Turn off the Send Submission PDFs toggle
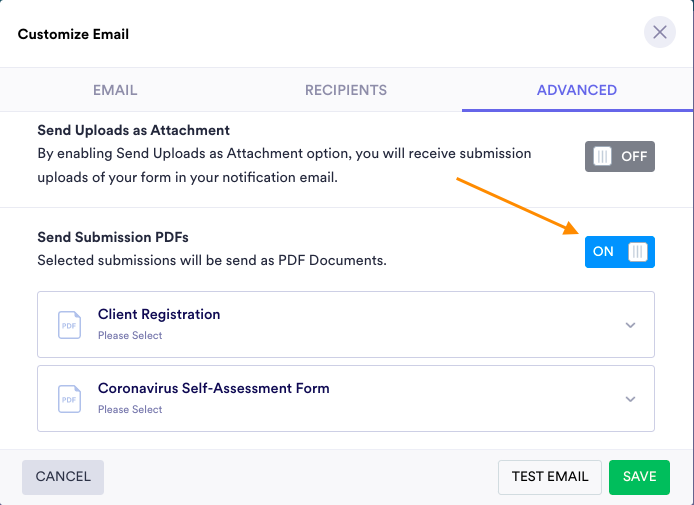Image resolution: width=694 pixels, height=505 pixels. [x=619, y=252]
